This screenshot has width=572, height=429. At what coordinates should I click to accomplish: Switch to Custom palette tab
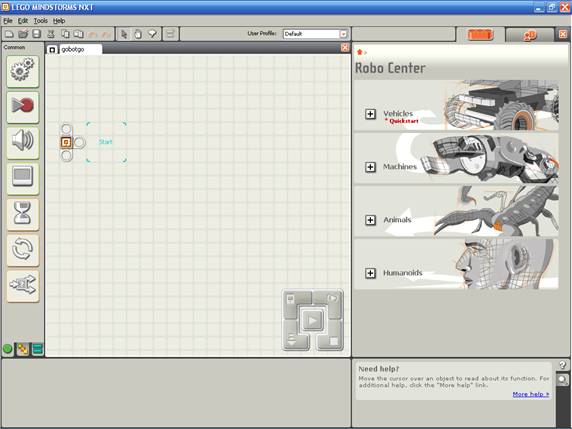coord(37,349)
